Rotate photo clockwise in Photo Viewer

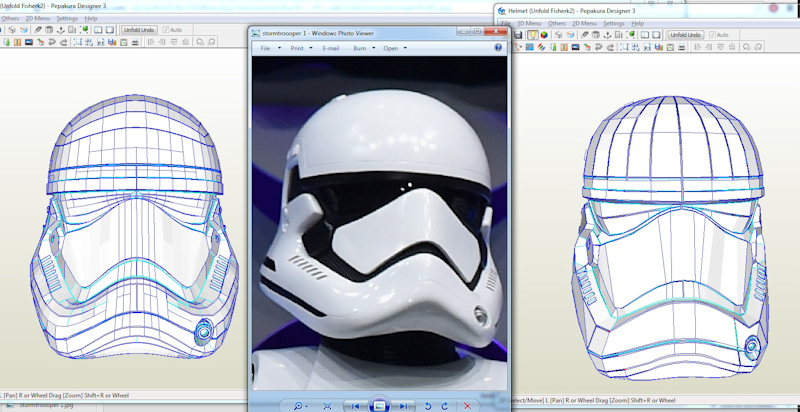coord(444,406)
